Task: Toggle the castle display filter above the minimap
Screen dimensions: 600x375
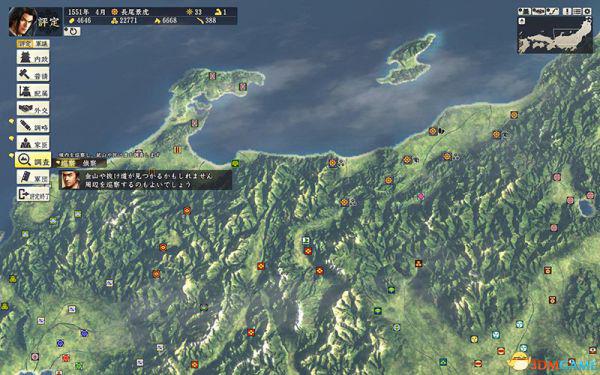Action: 524,11
